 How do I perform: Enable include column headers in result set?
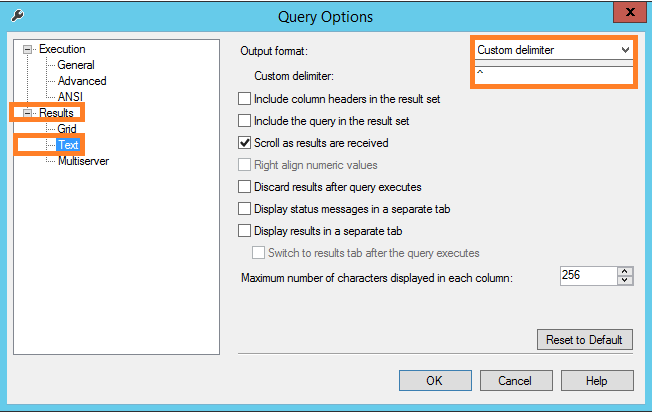click(x=245, y=99)
